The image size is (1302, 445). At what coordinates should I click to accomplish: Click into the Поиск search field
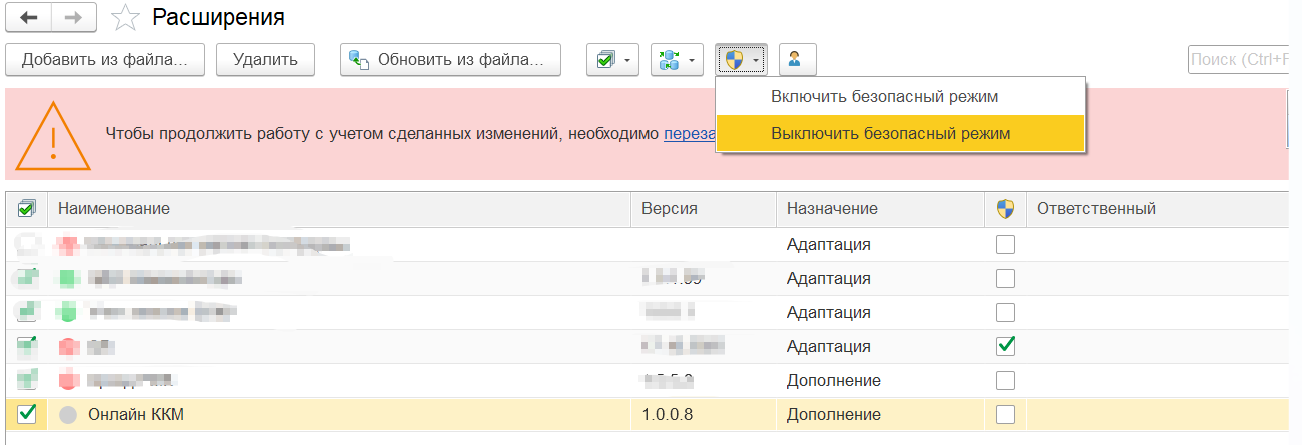pyautogui.click(x=1244, y=60)
